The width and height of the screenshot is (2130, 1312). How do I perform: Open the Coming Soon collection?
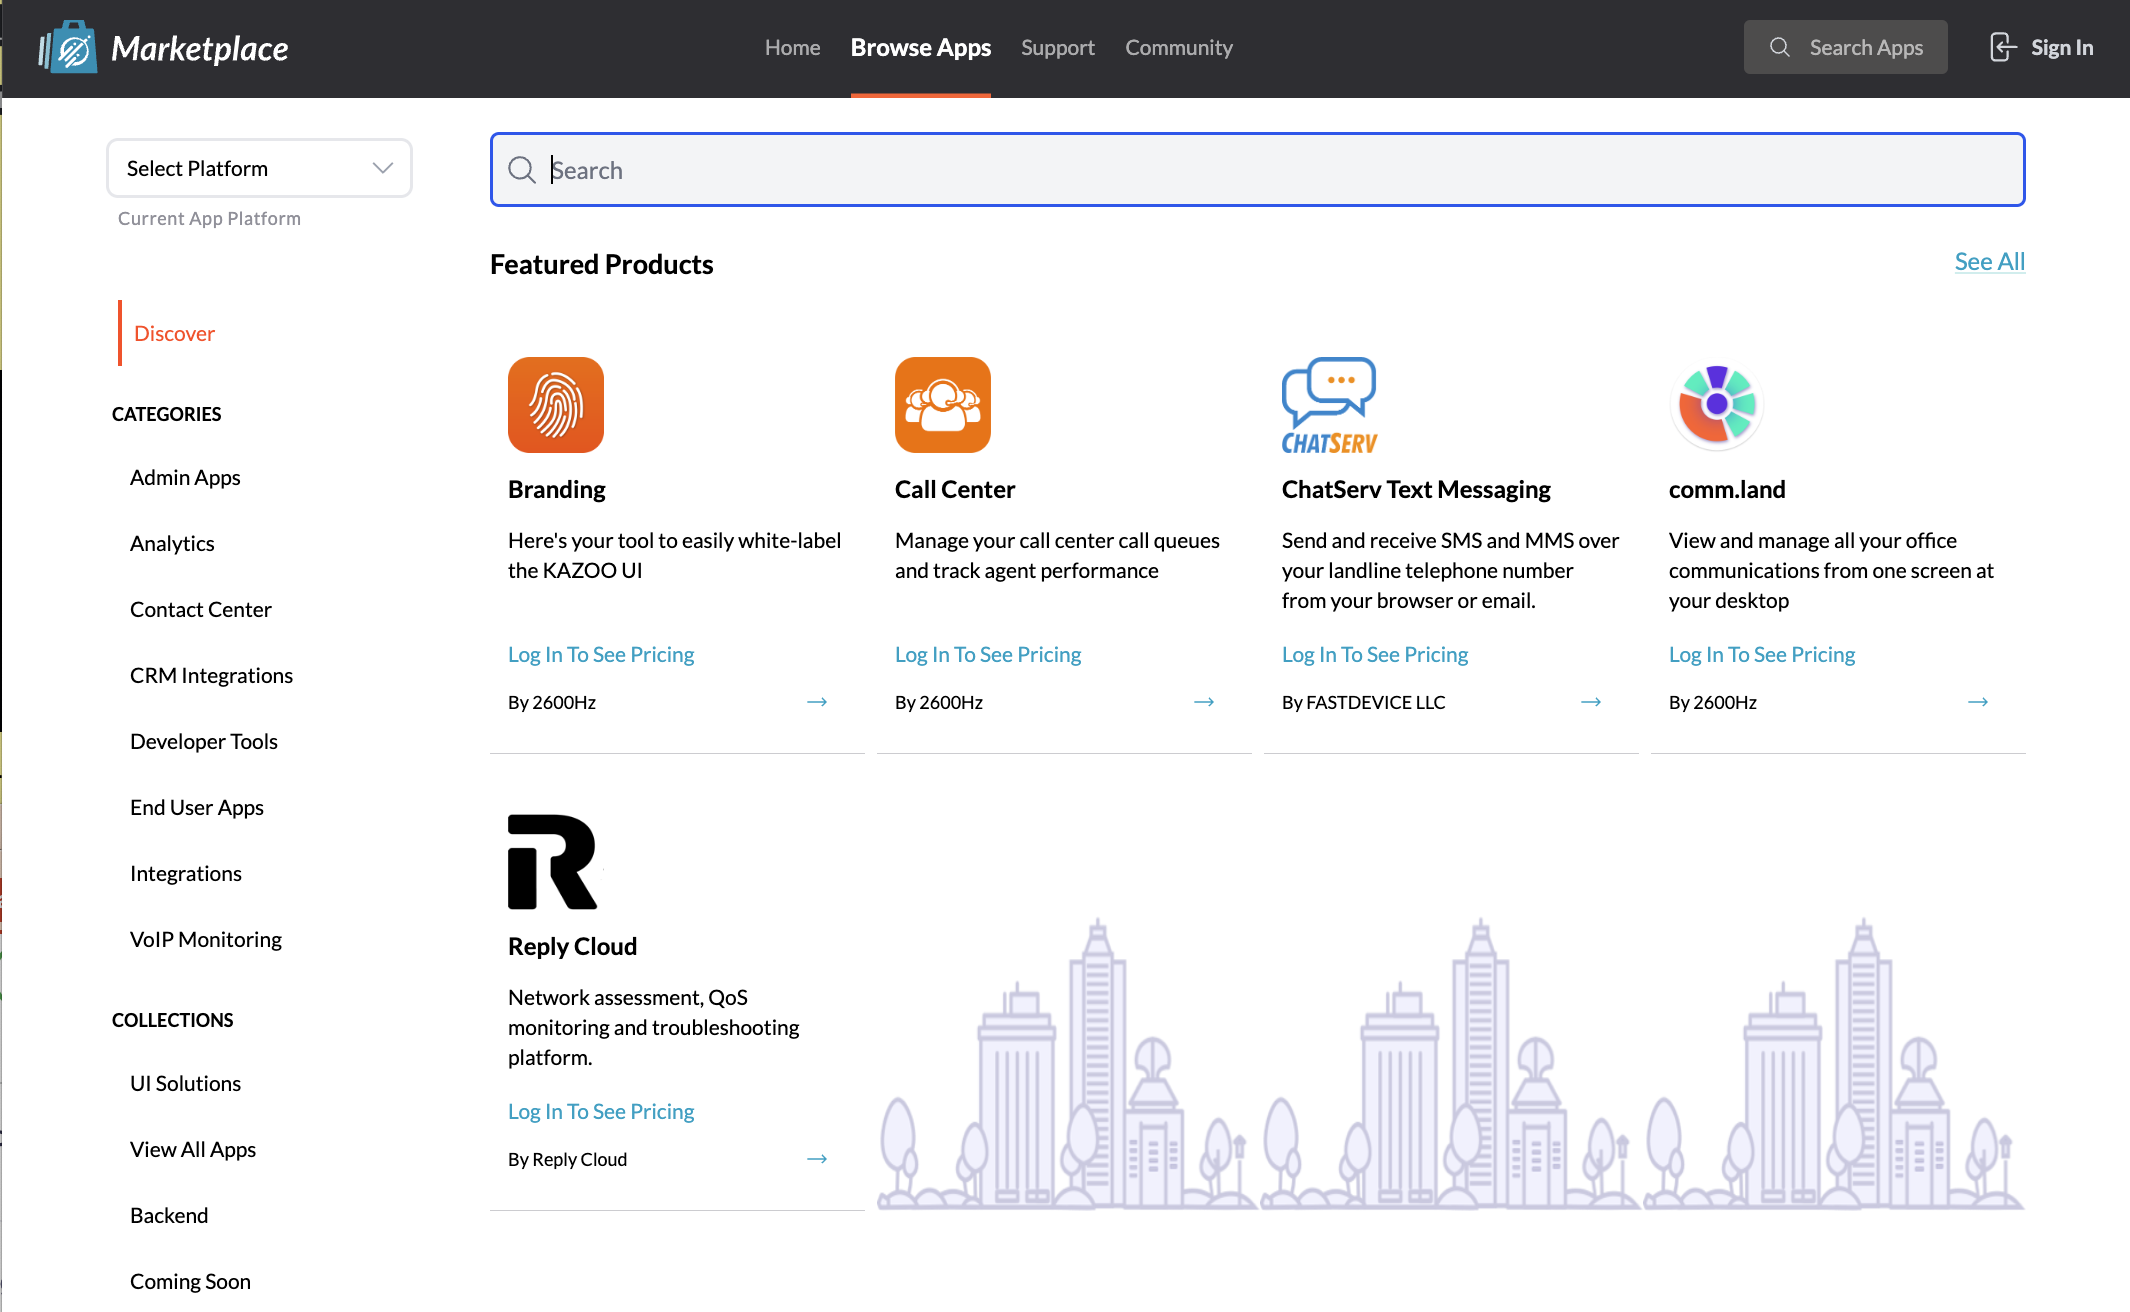click(190, 1281)
